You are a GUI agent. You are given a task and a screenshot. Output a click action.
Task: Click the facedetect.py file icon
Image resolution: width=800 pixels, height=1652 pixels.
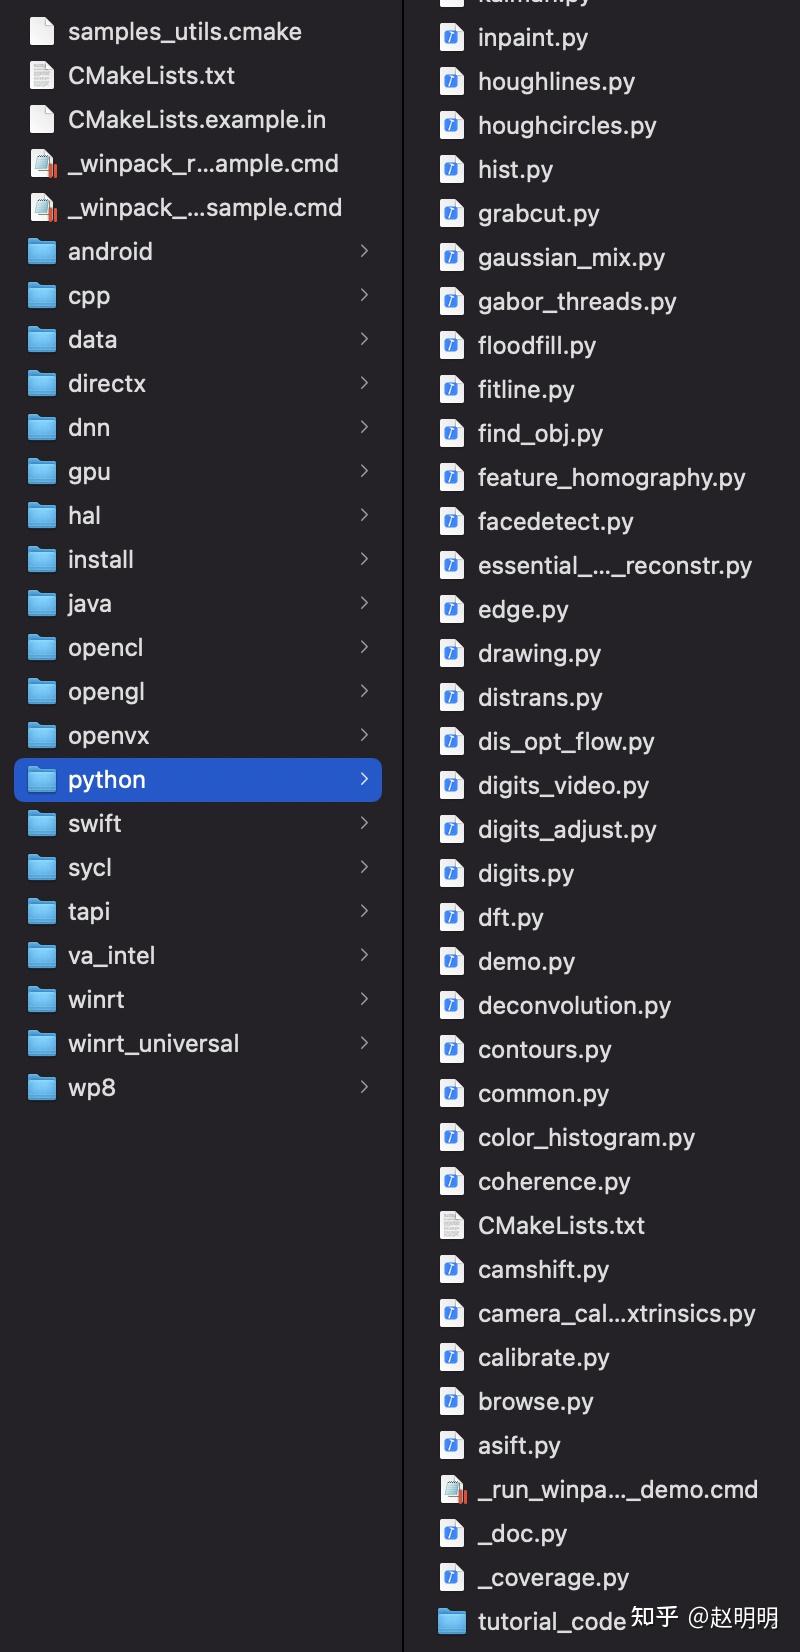(452, 521)
